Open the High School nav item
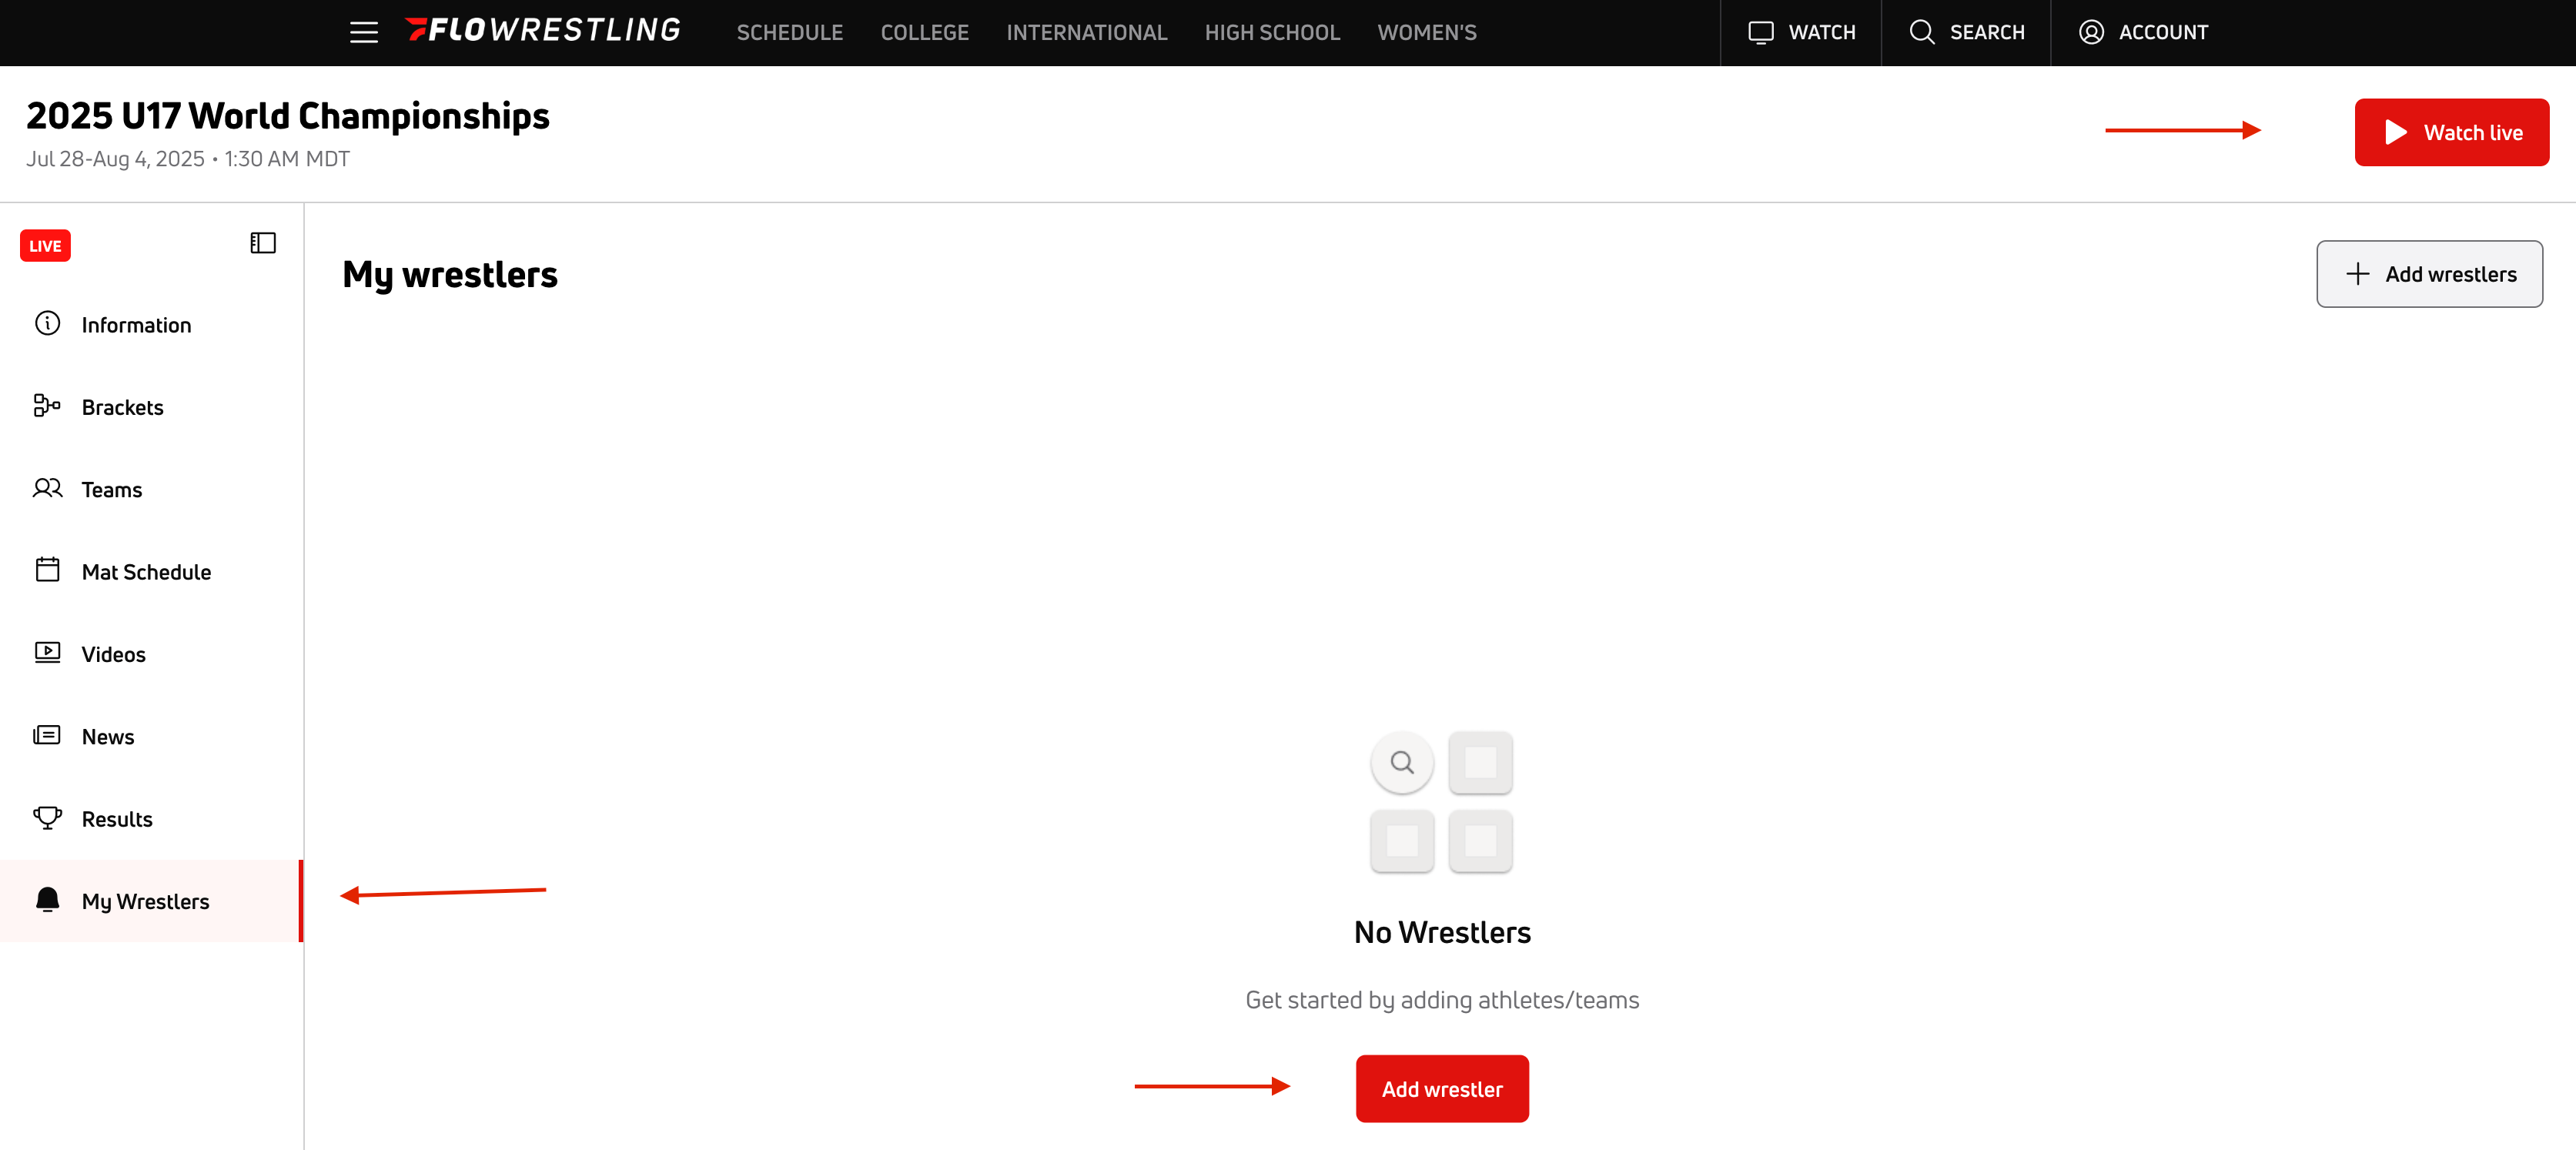 (x=1272, y=32)
